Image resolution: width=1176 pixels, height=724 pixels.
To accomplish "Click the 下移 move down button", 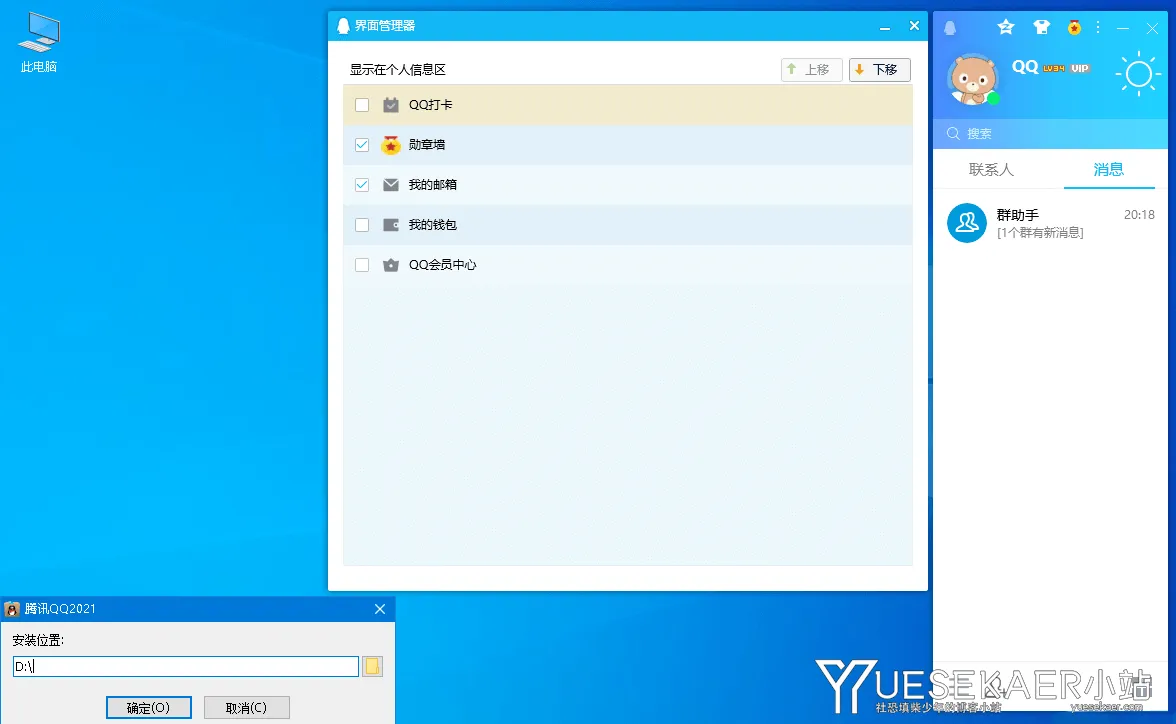I will 879,69.
